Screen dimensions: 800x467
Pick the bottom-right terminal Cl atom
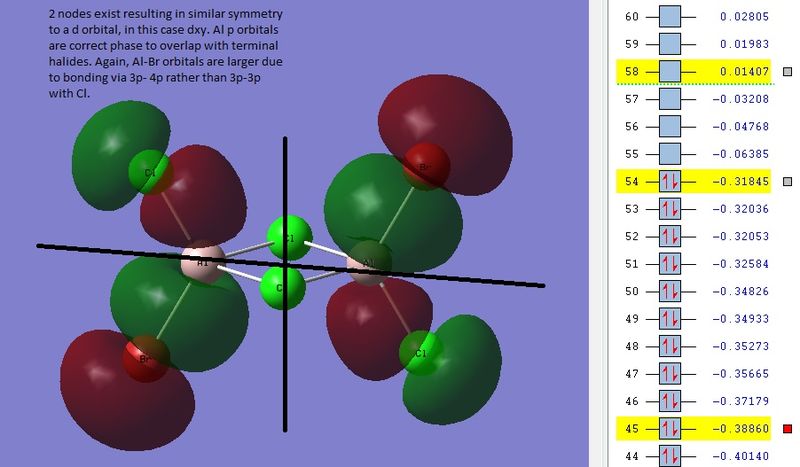421,353
